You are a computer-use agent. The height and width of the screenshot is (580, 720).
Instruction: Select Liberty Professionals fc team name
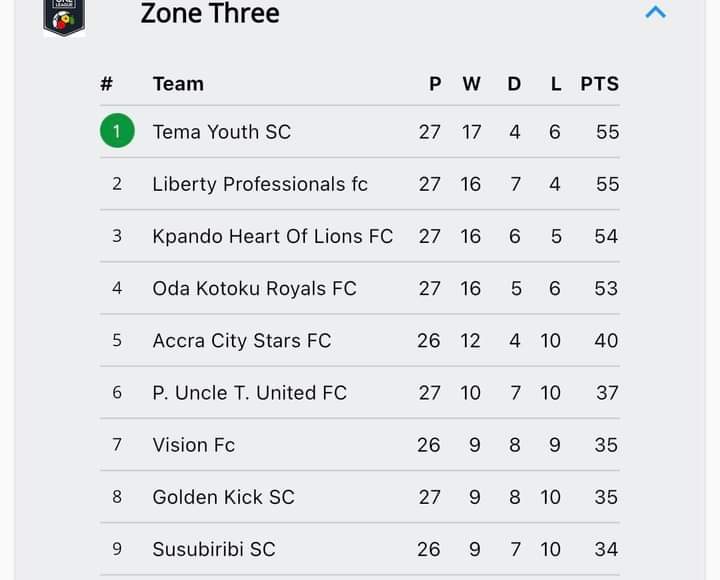[260, 184]
